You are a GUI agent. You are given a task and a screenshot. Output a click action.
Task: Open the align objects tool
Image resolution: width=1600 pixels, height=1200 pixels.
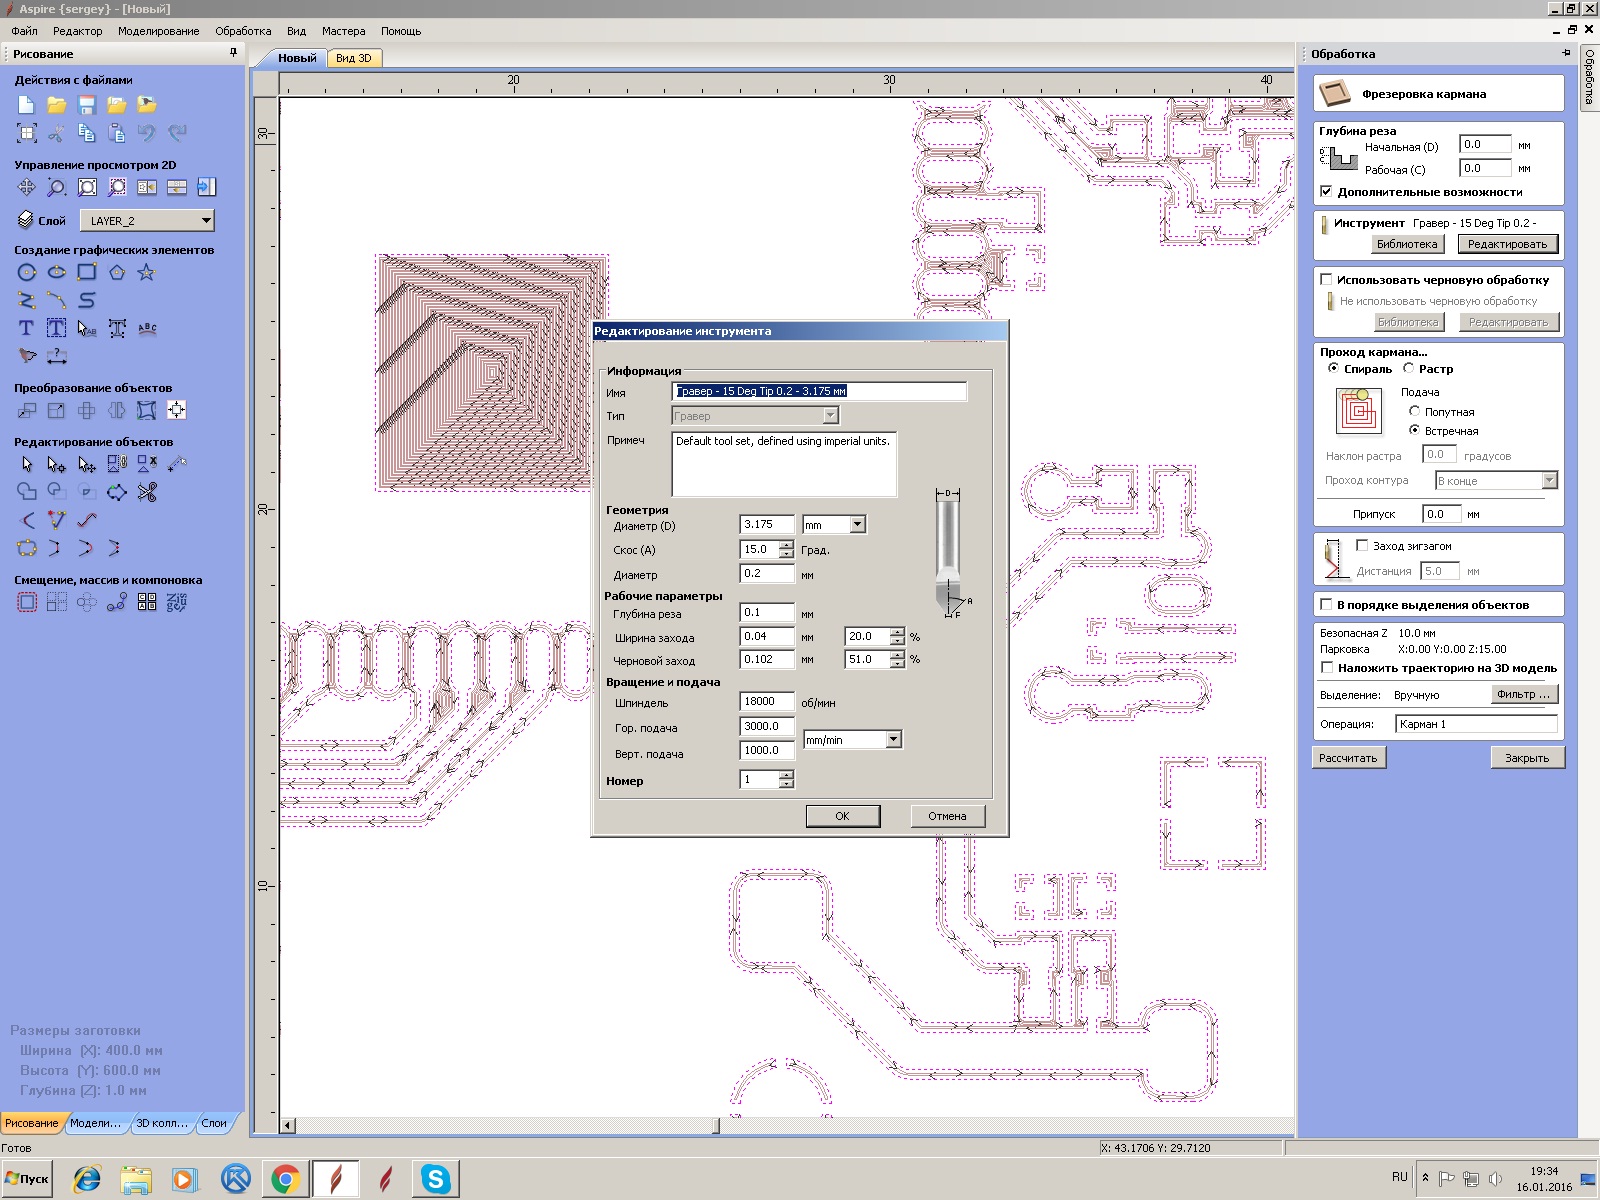[x=177, y=410]
